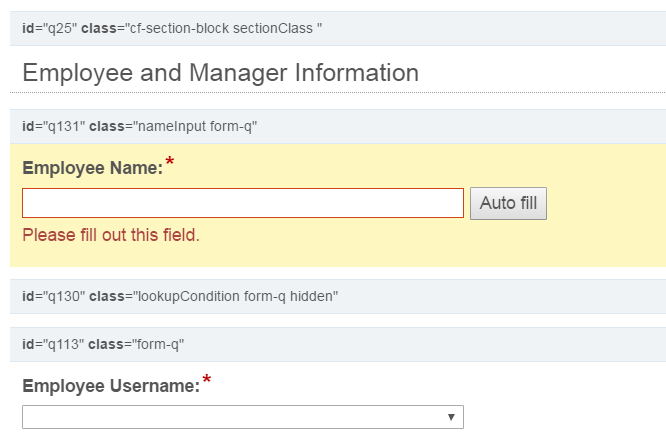Click the empty yellow area below the error message

[338, 256]
